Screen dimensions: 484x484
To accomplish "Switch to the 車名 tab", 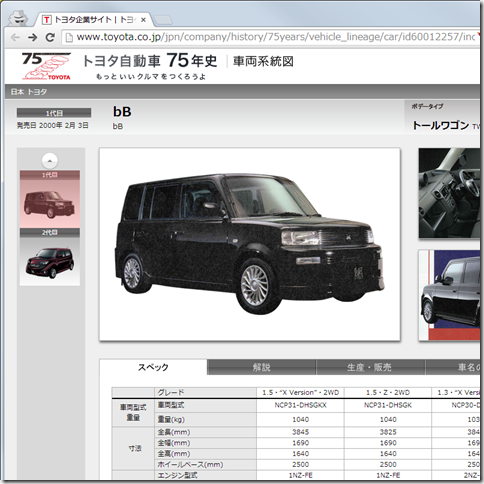I will 453,367.
